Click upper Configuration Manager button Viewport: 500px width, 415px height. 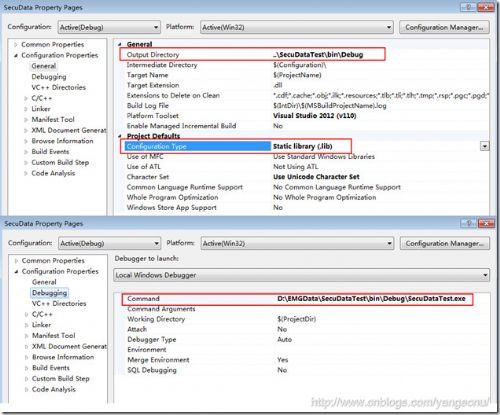(x=444, y=27)
